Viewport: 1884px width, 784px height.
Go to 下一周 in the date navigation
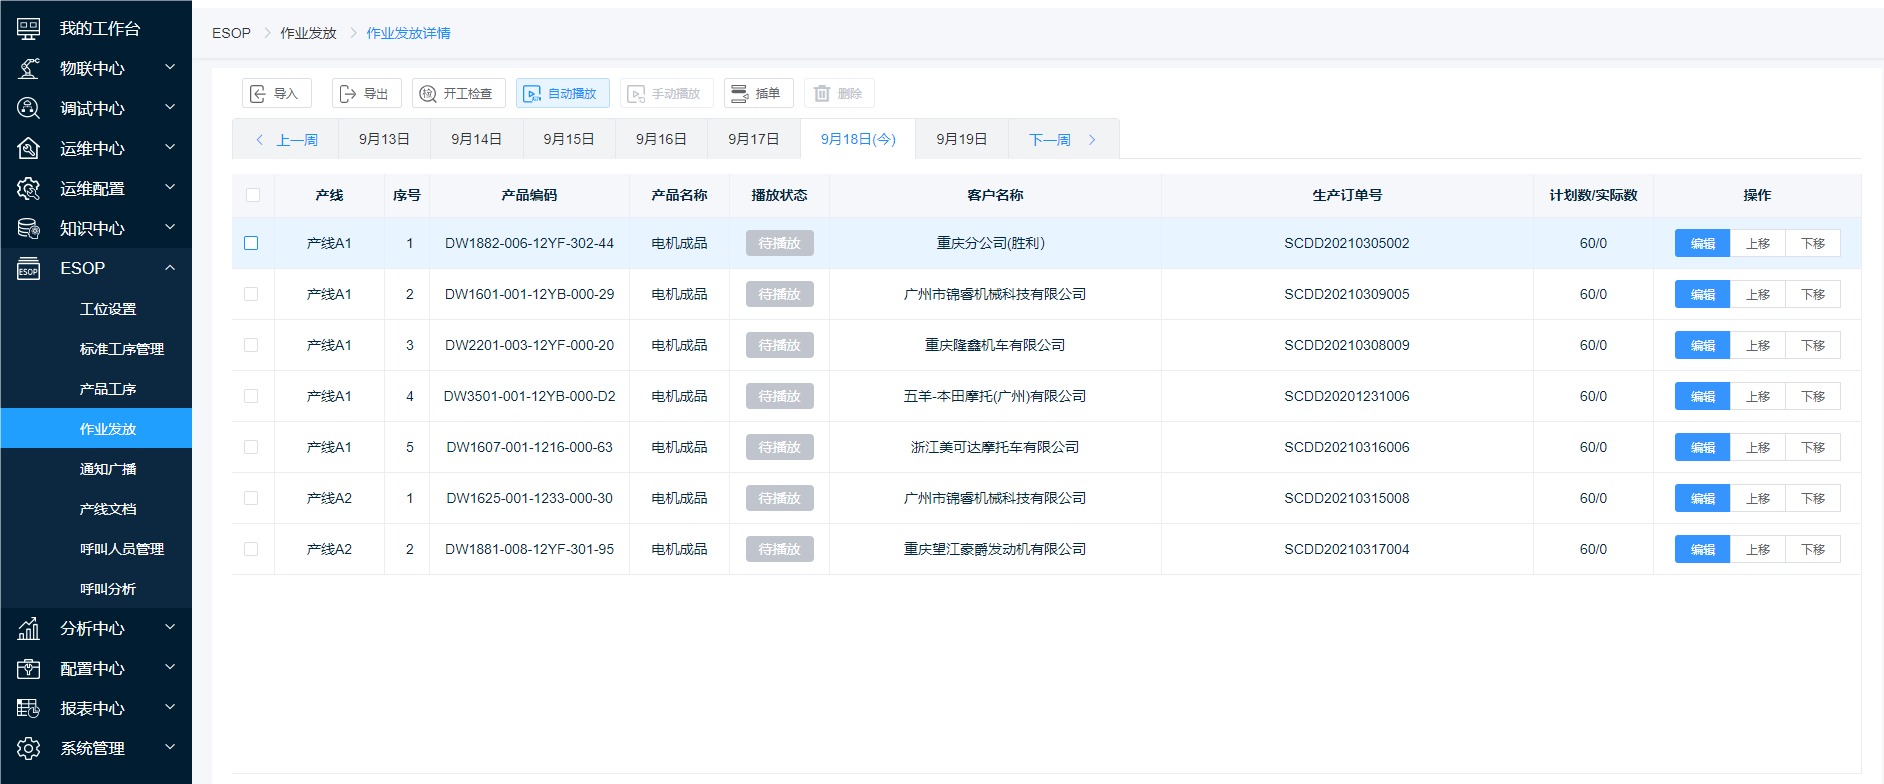click(x=1062, y=139)
